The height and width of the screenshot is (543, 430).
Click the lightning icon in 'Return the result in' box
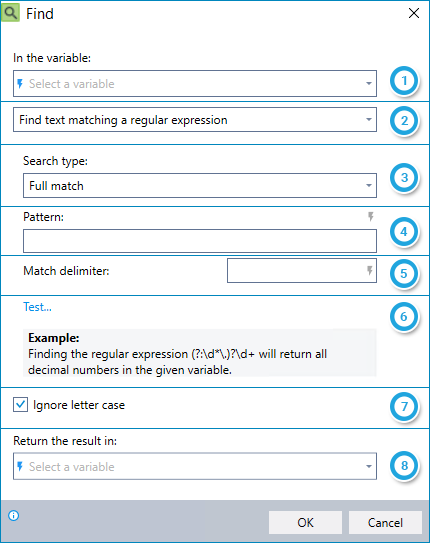click(x=20, y=466)
